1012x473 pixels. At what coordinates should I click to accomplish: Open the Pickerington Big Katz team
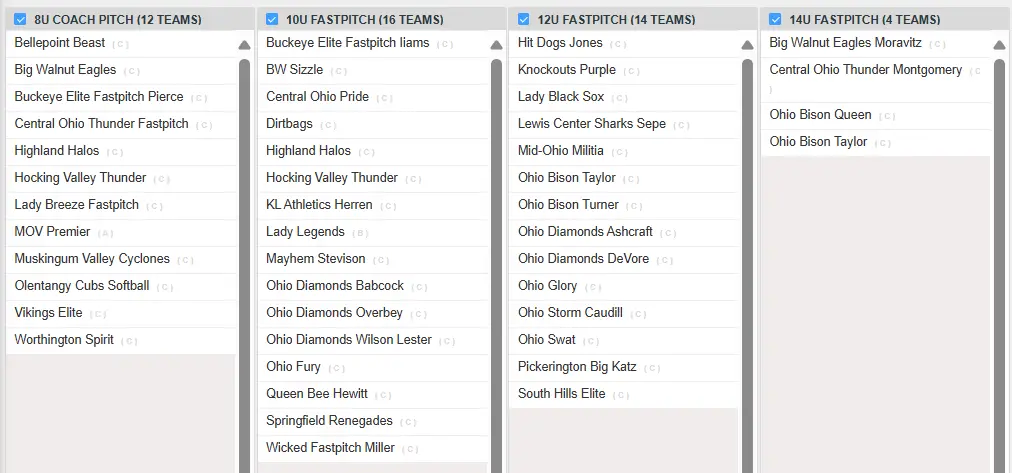pos(577,367)
